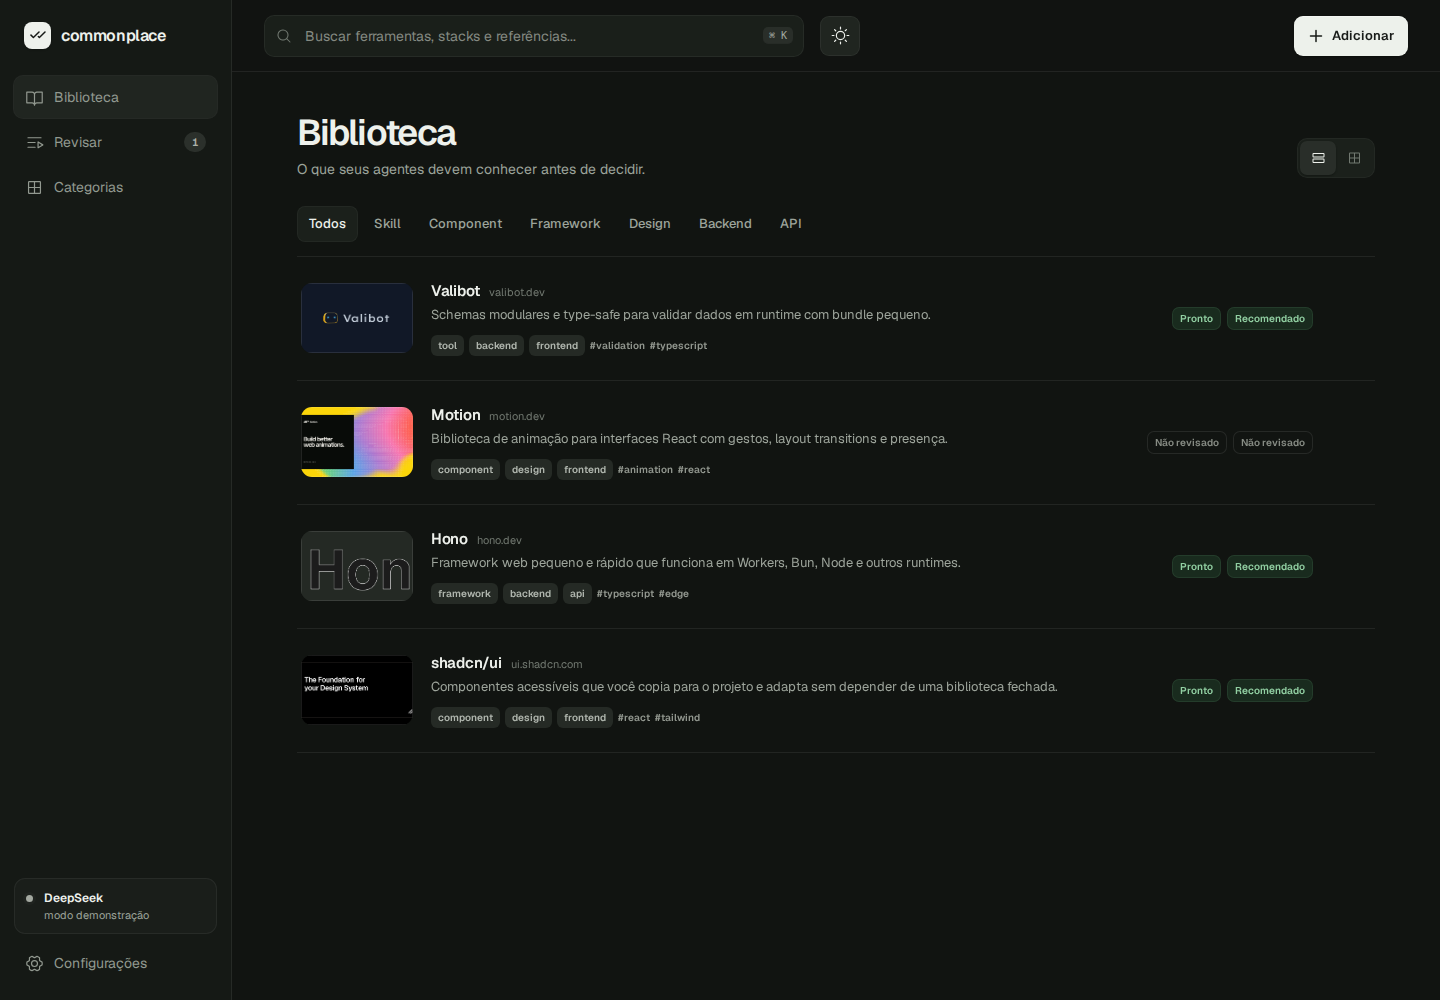Click the Recomendado badge on Hono

[1270, 567]
